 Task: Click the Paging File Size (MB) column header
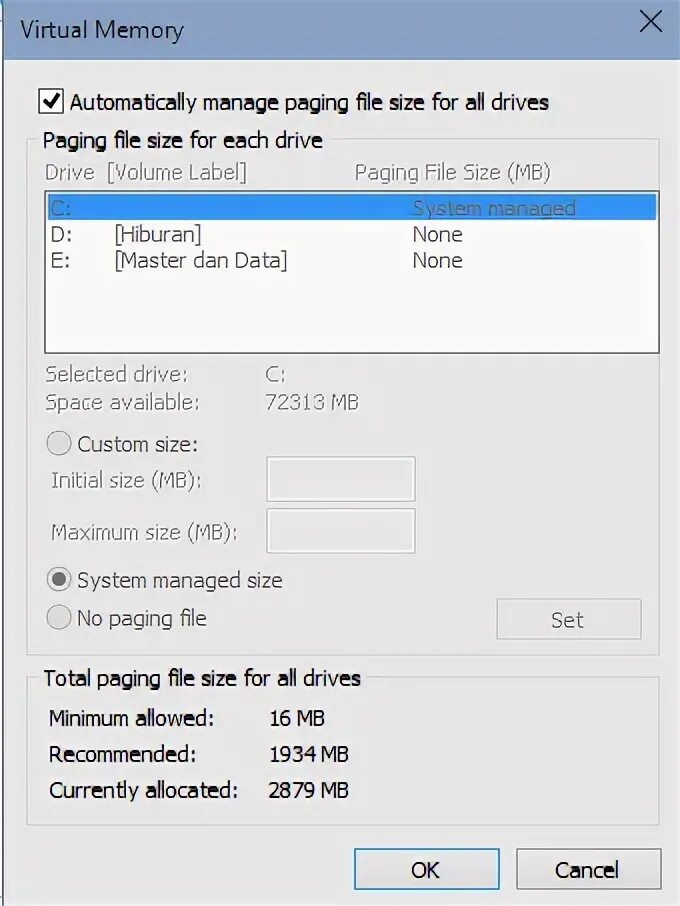coord(452,172)
